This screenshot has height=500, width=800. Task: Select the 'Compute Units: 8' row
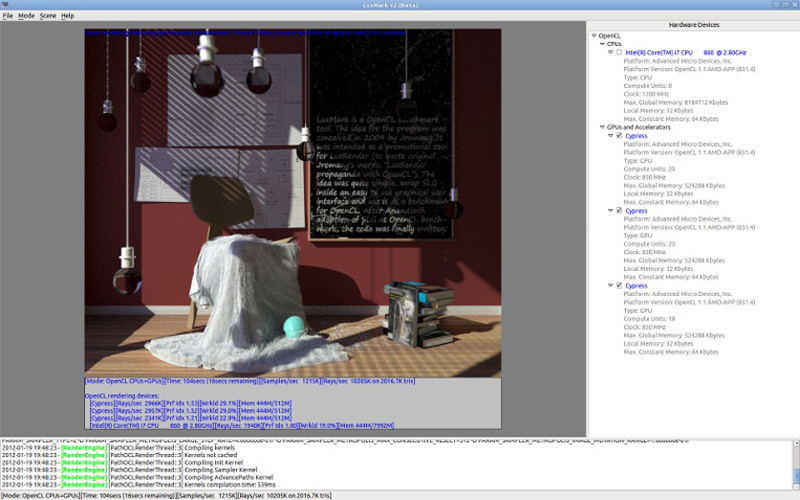click(x=648, y=86)
